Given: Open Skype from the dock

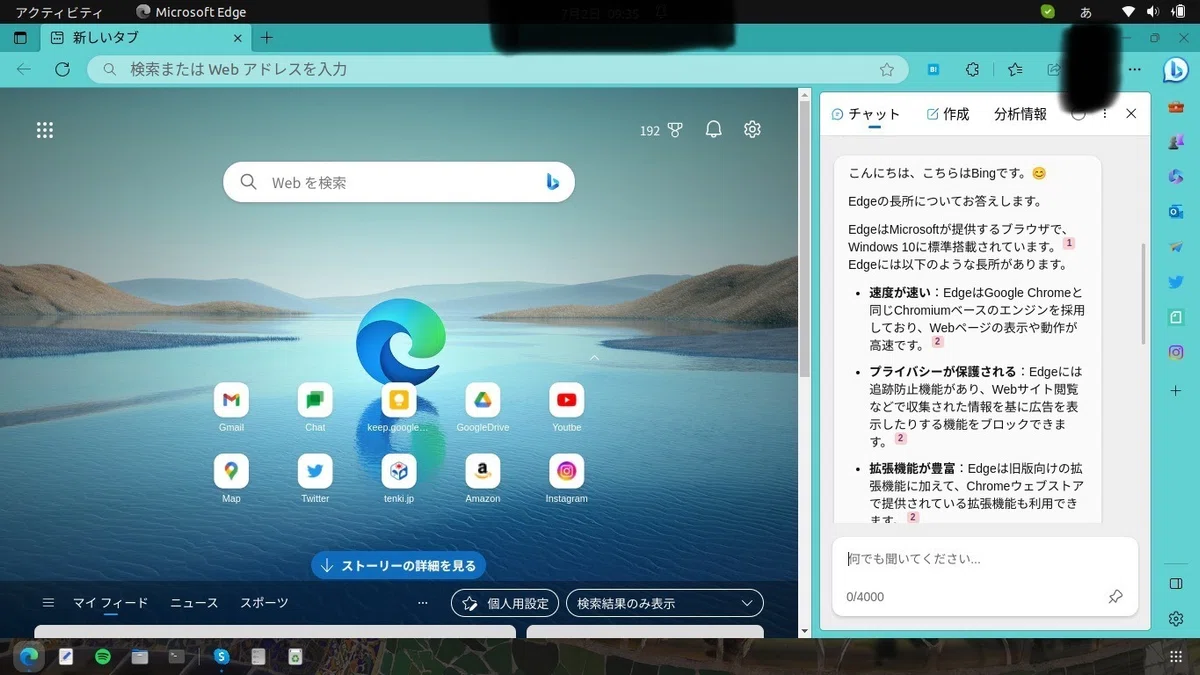Looking at the screenshot, I should tap(221, 657).
